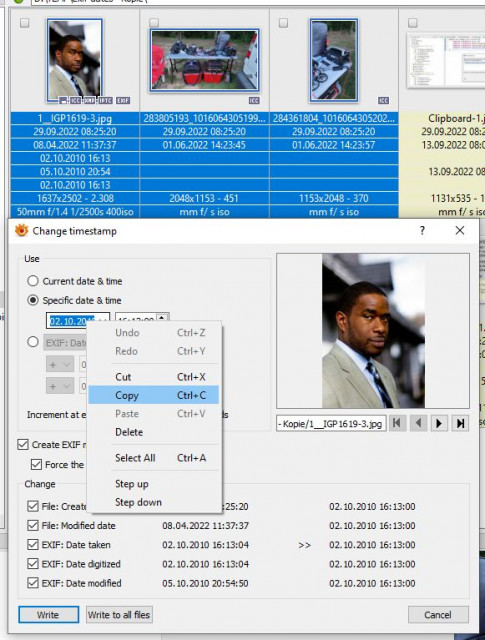Toggle the Force the checkbox

point(36,464)
